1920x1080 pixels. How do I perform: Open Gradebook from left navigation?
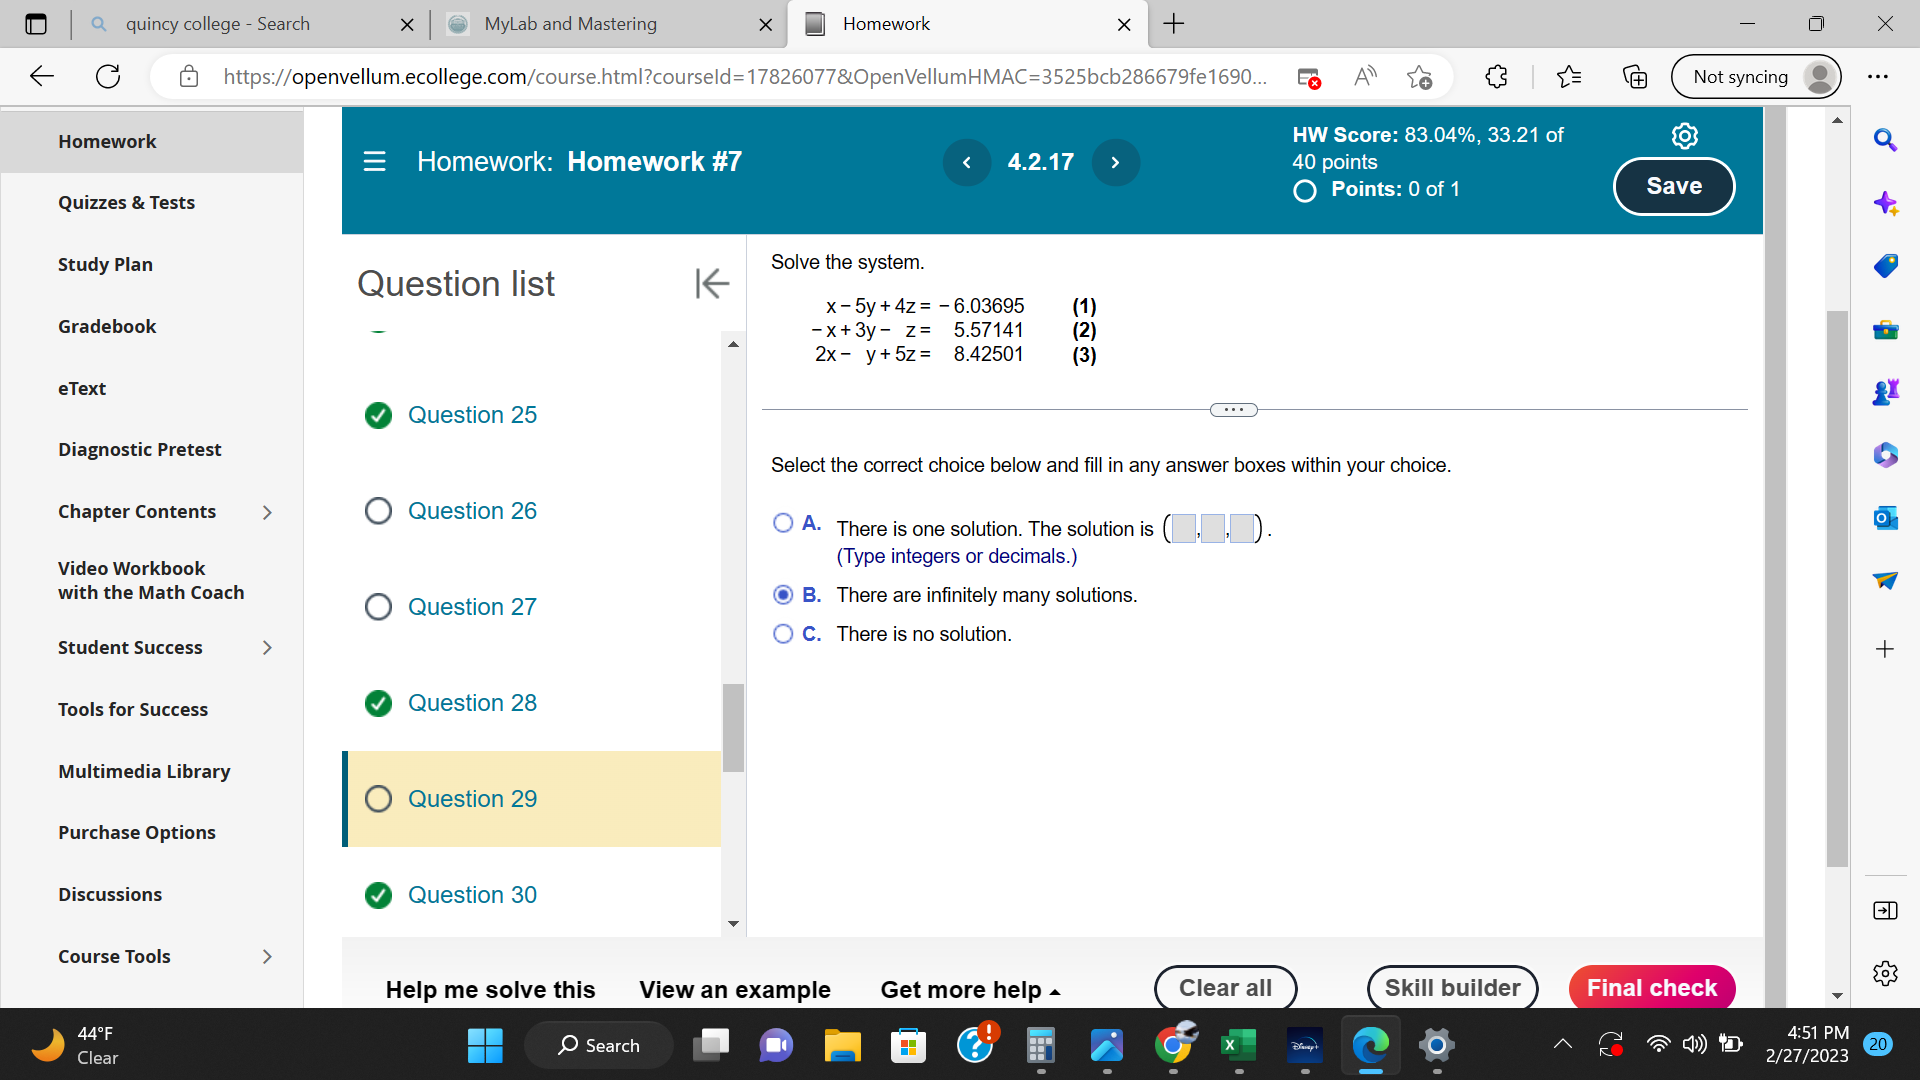[107, 326]
